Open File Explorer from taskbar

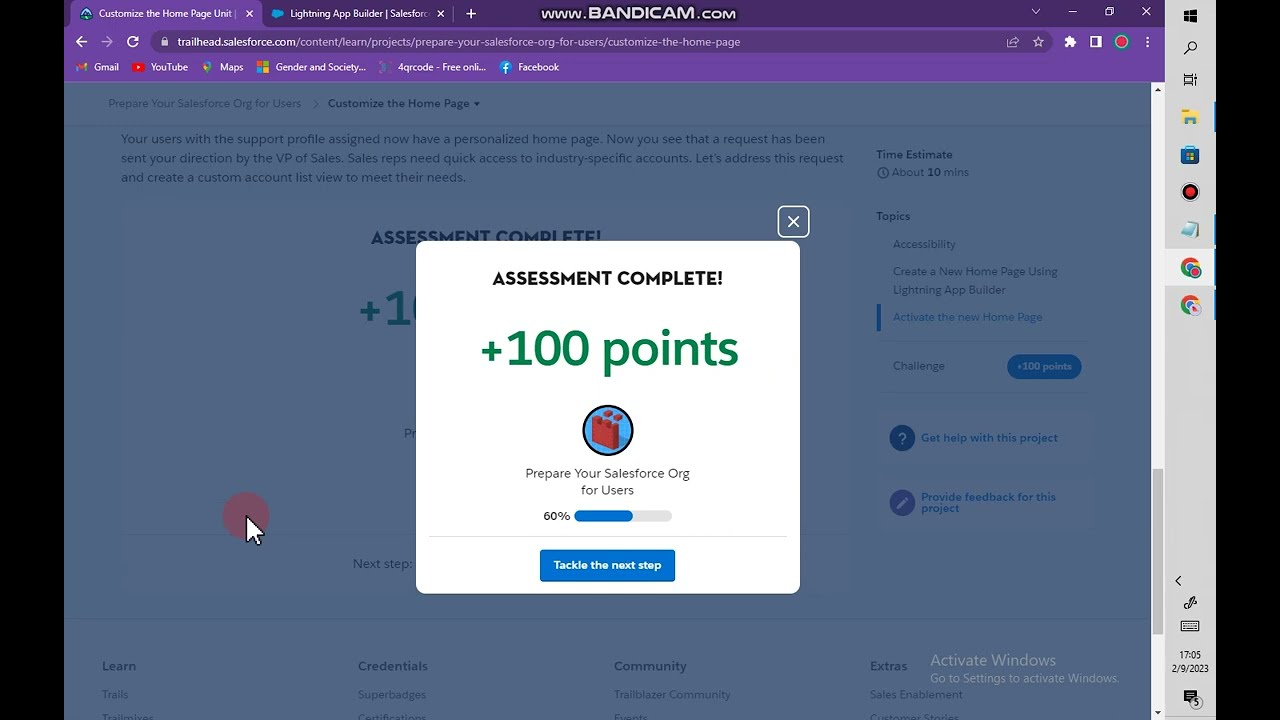click(1190, 118)
